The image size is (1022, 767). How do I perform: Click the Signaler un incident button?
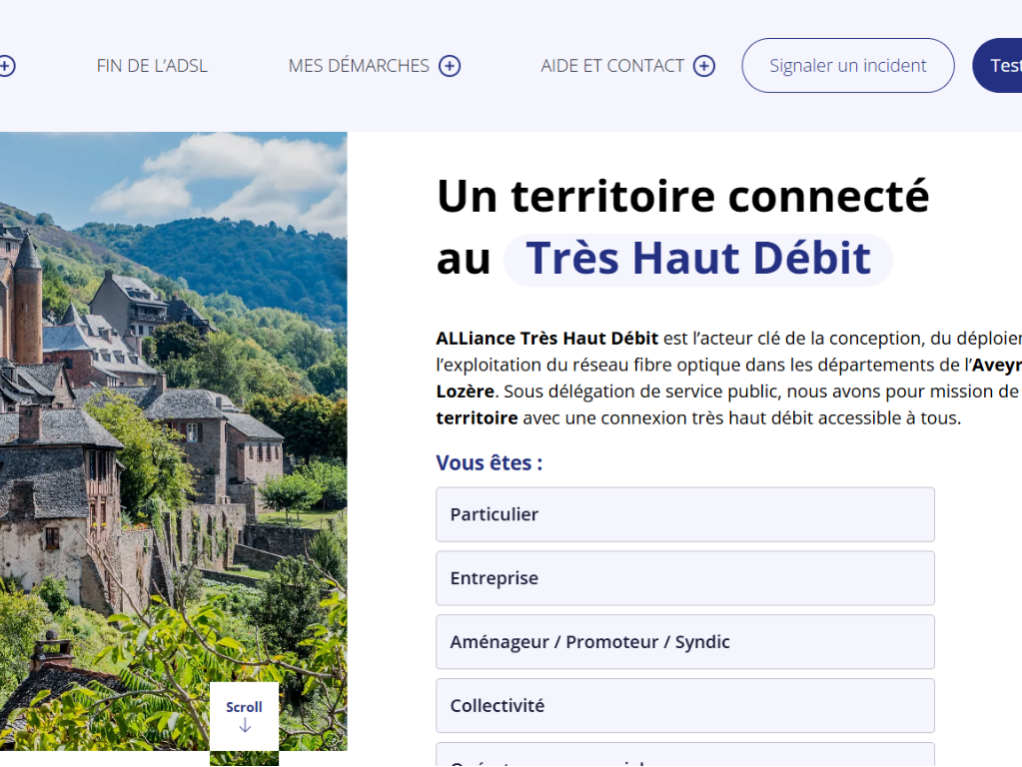(x=847, y=65)
